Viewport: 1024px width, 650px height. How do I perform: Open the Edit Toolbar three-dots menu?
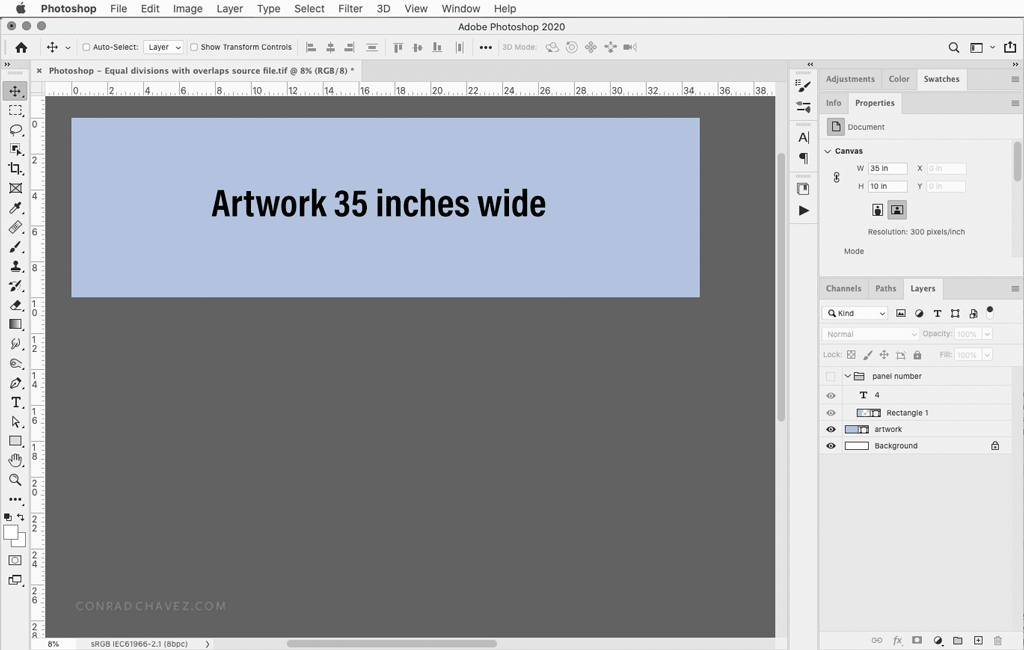[16, 499]
